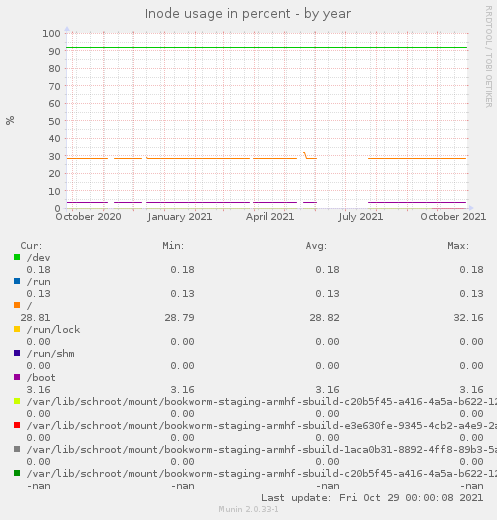Click the 'Avg:' column header
The width and height of the screenshot is (497, 520).
pos(316,246)
